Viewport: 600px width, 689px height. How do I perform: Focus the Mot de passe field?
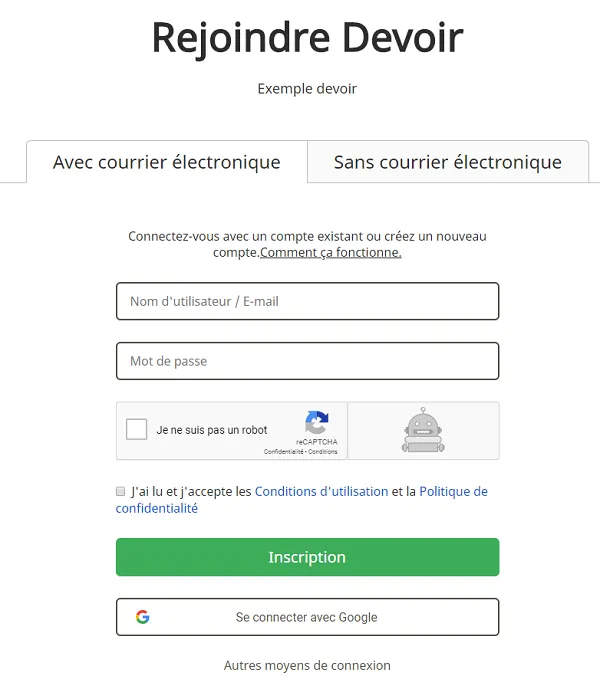point(308,361)
